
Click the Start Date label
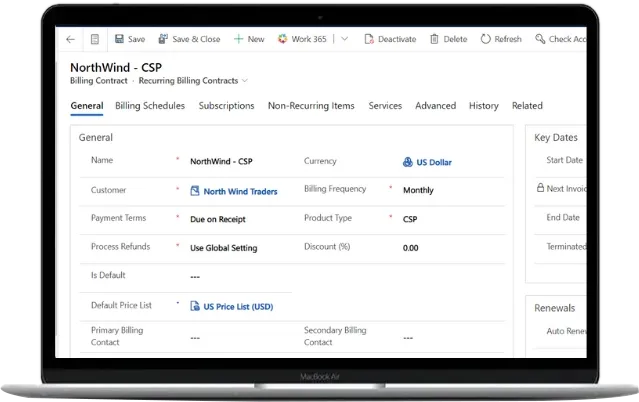click(x=564, y=160)
